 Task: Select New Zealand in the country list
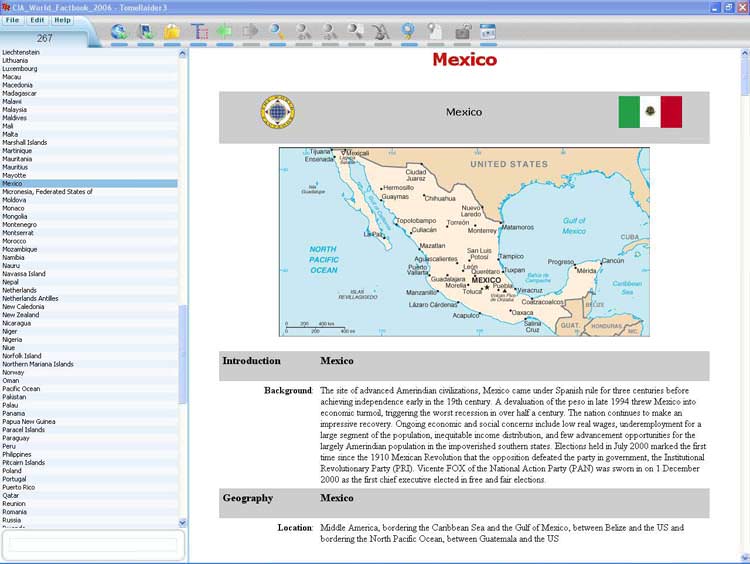point(21,315)
